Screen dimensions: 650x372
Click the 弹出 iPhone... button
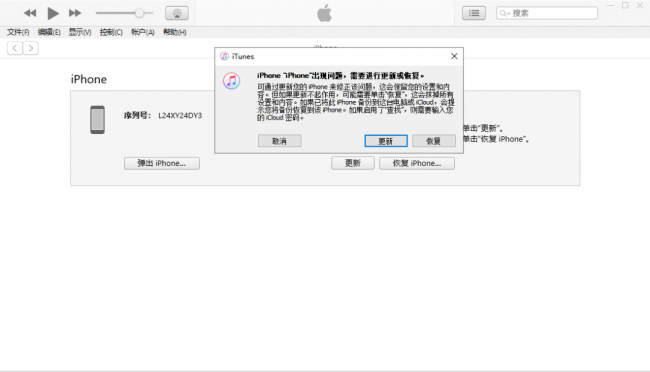(162, 163)
